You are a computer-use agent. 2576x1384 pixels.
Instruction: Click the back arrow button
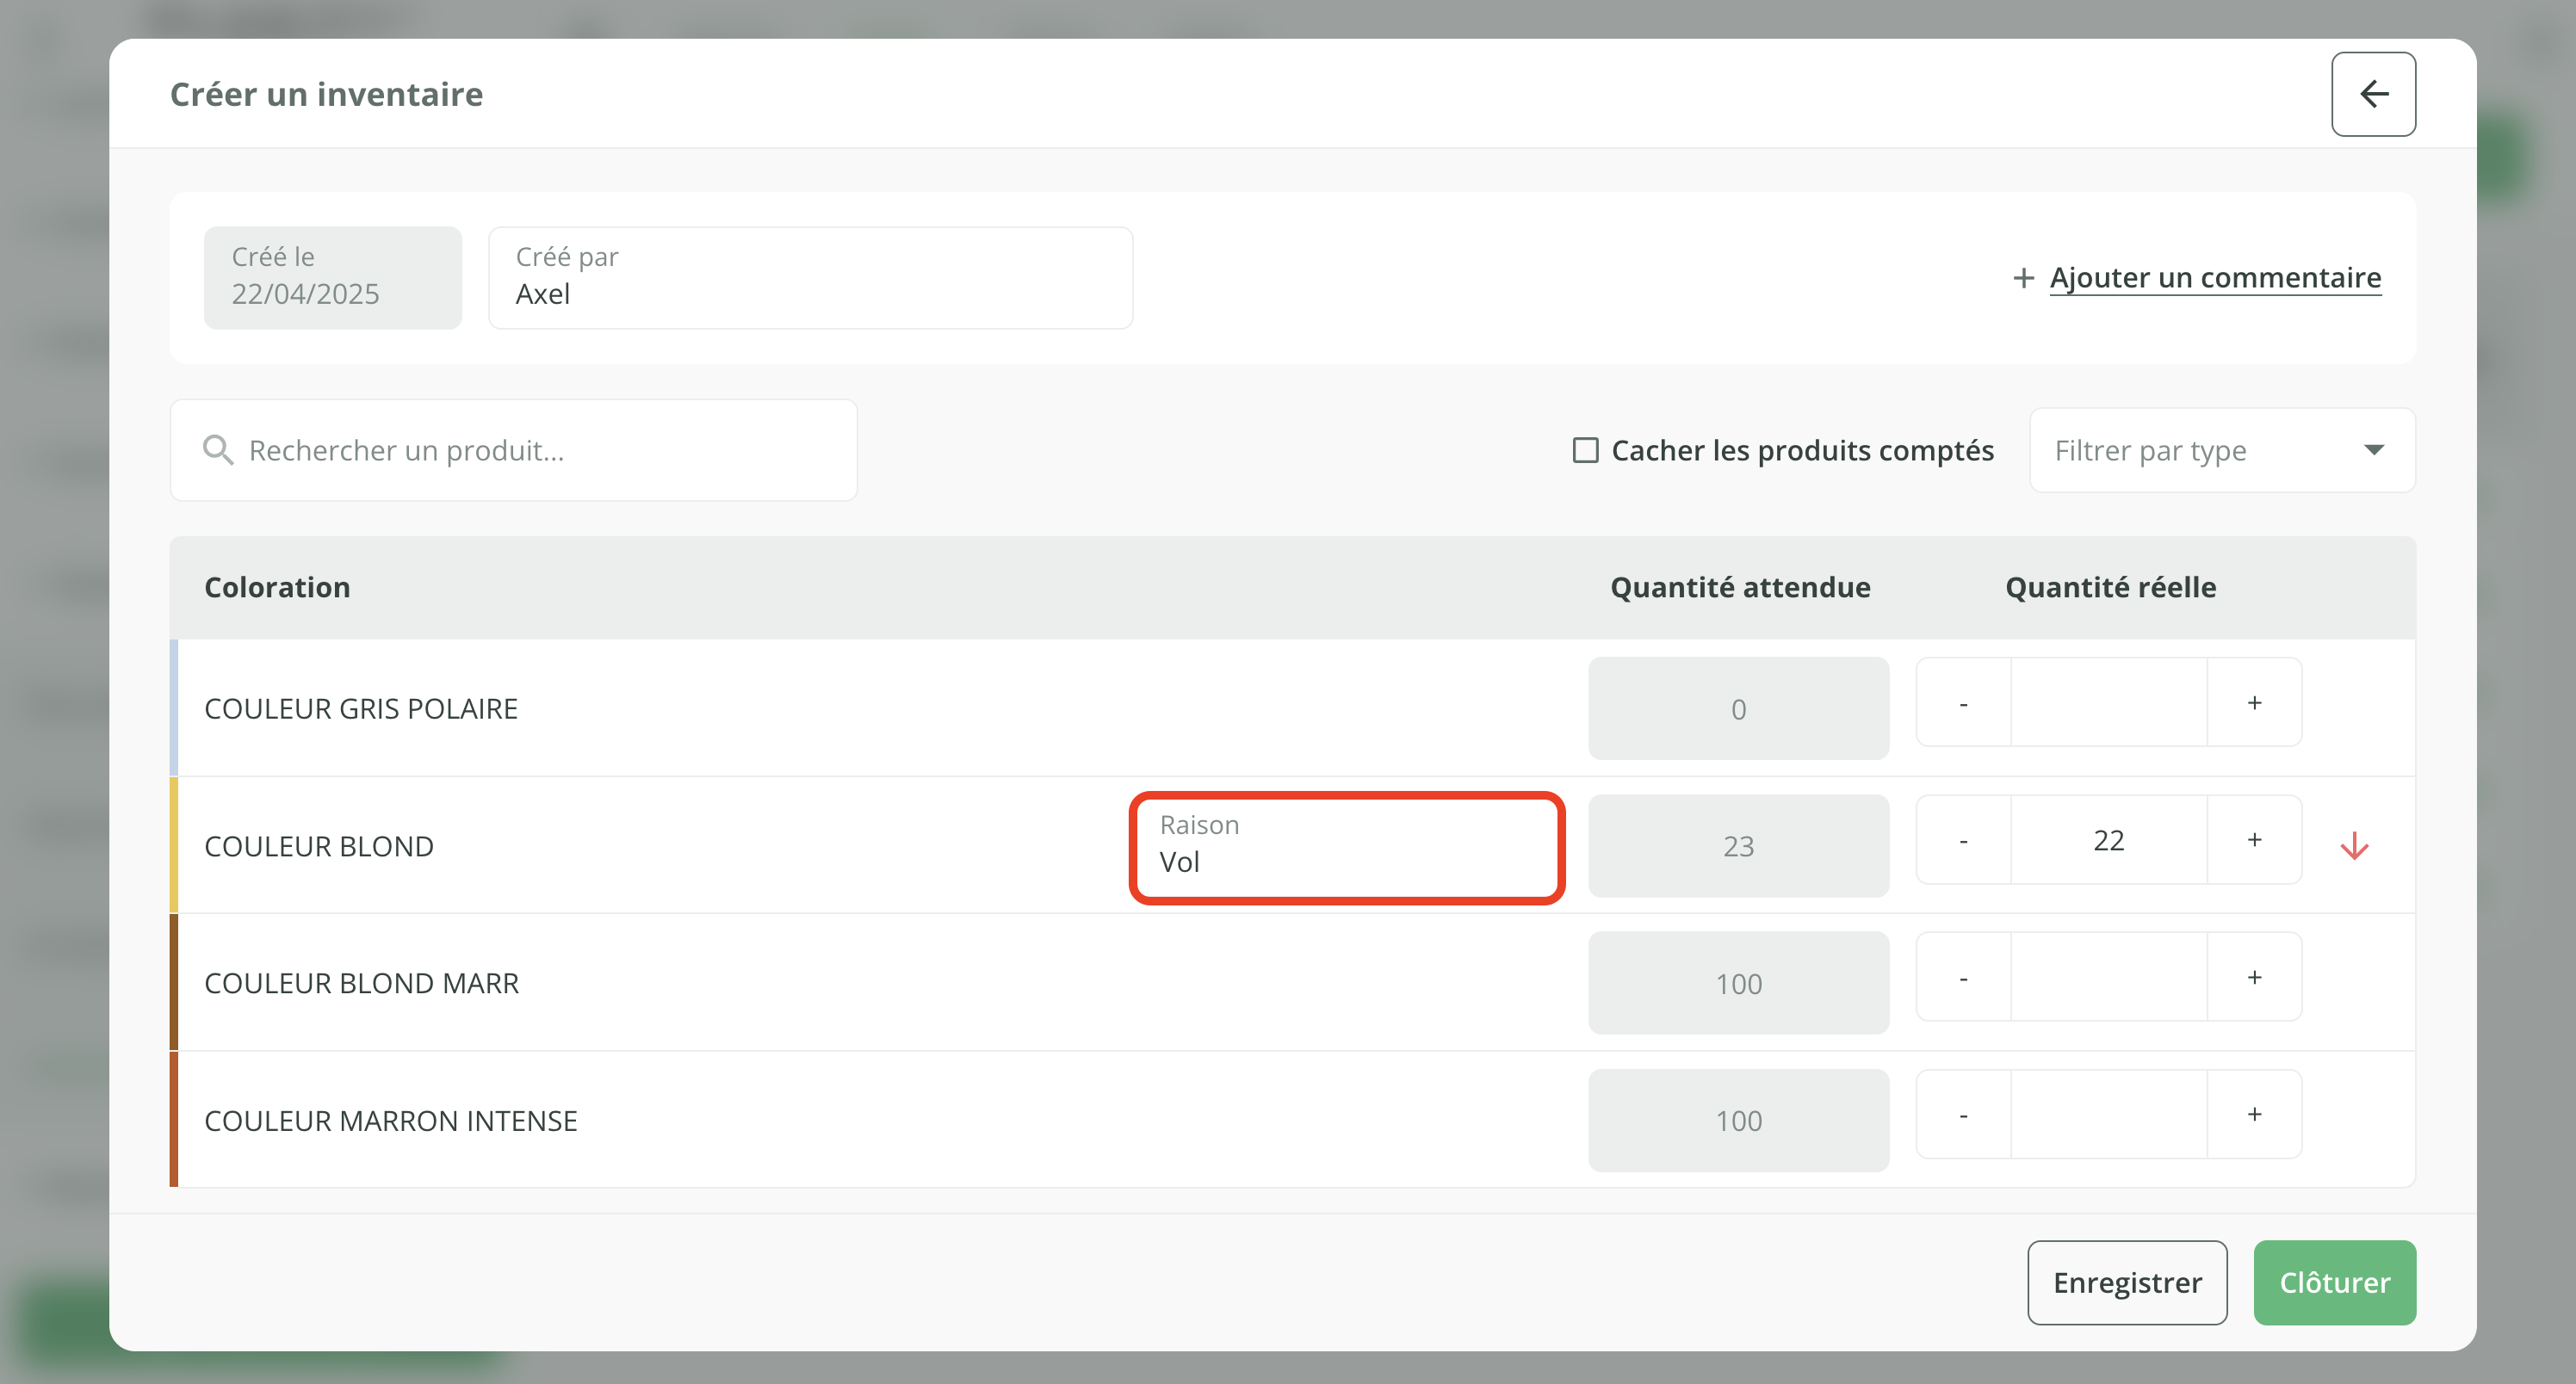[2373, 94]
